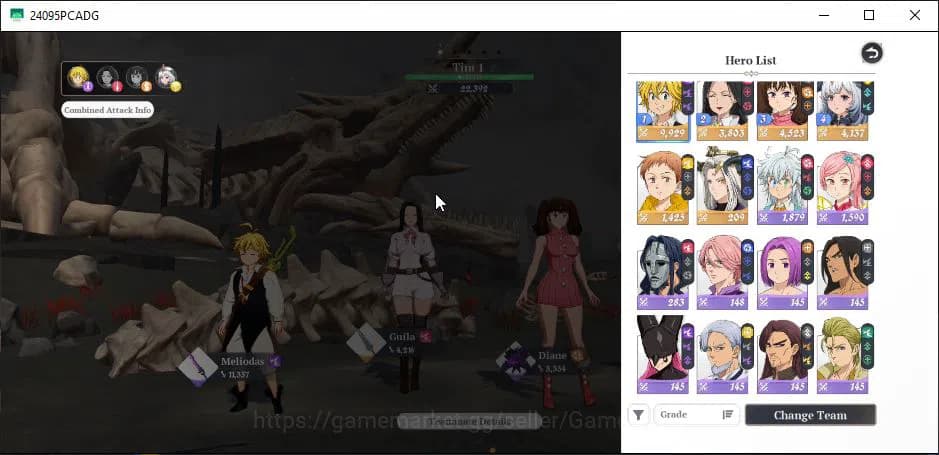Image resolution: width=939 pixels, height=455 pixels.
Task: Select the pink-haired hero card with 1,590
Action: [x=843, y=187]
